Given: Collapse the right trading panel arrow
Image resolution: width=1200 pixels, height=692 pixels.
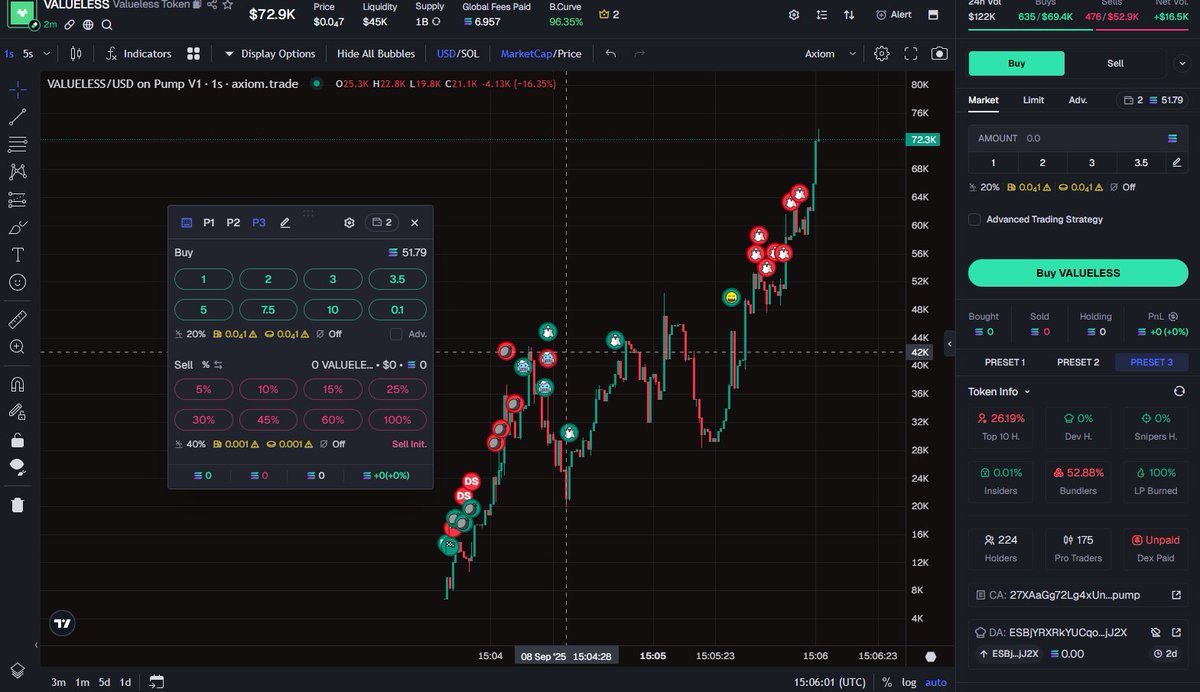Looking at the screenshot, I should coord(950,343).
